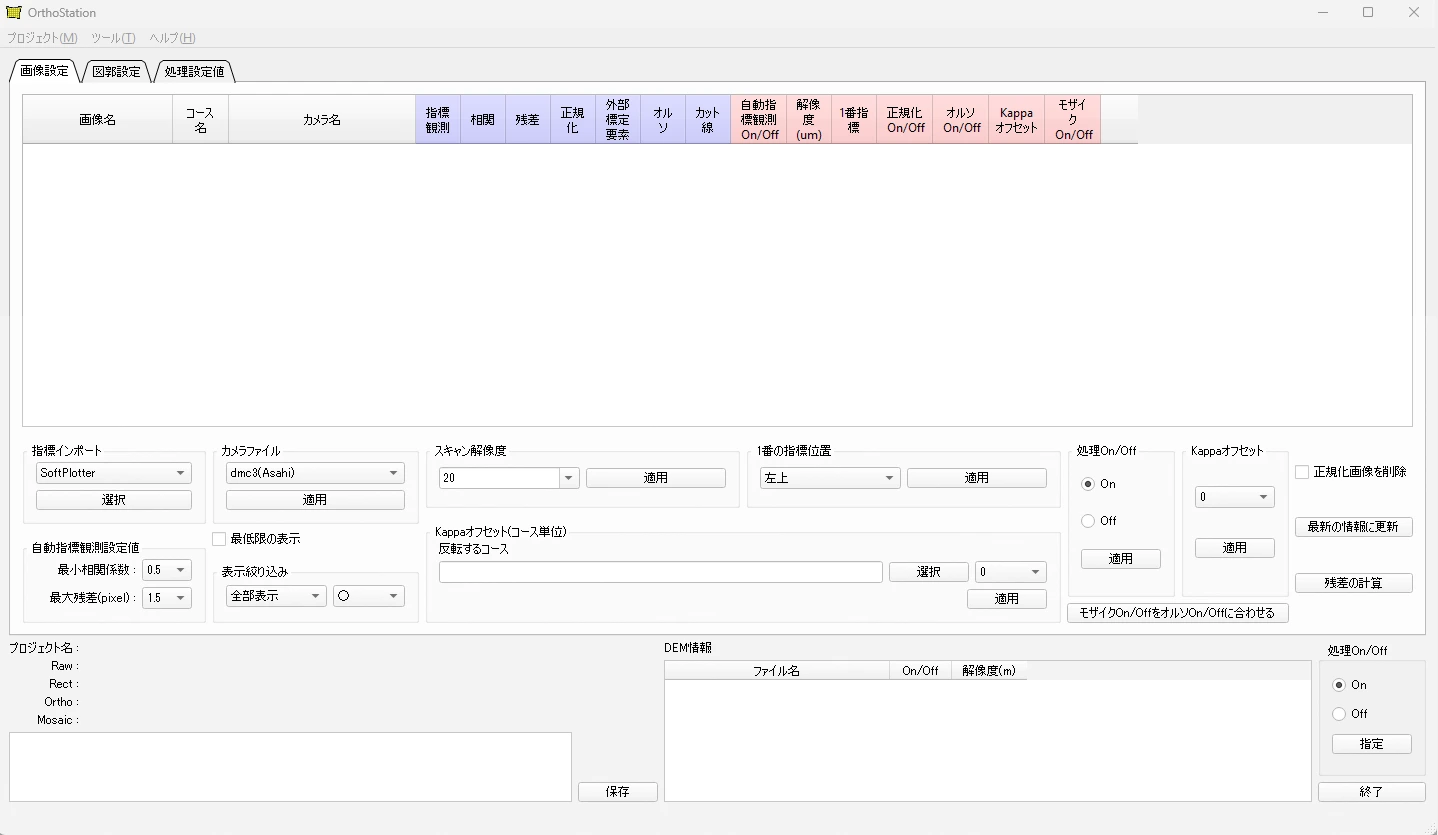1438x835 pixels.
Task: Click the 反転するコース input field
Action: coord(660,572)
